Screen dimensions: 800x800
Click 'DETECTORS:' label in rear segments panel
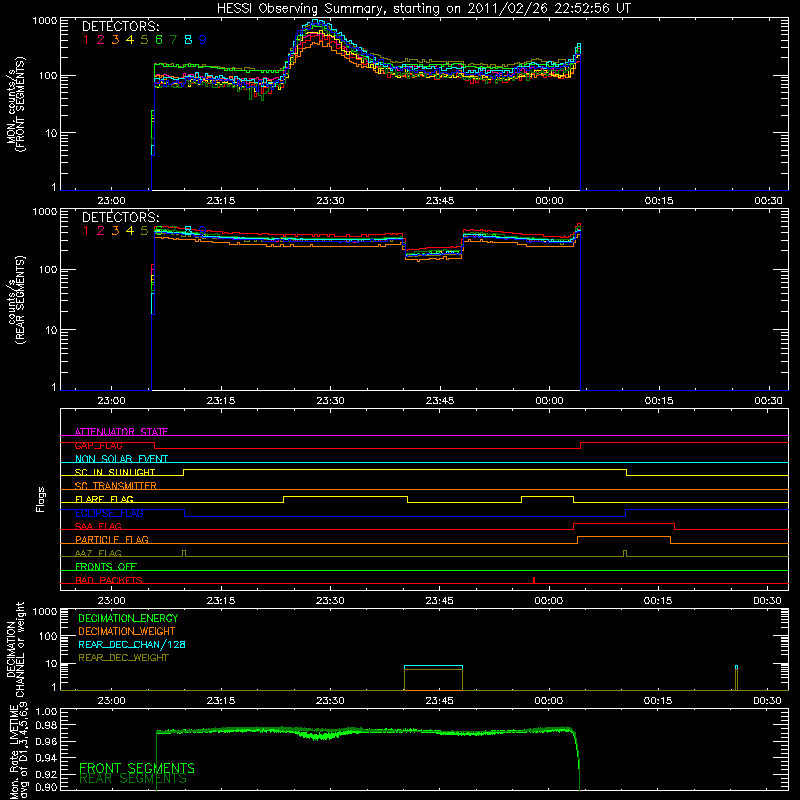coord(120,217)
